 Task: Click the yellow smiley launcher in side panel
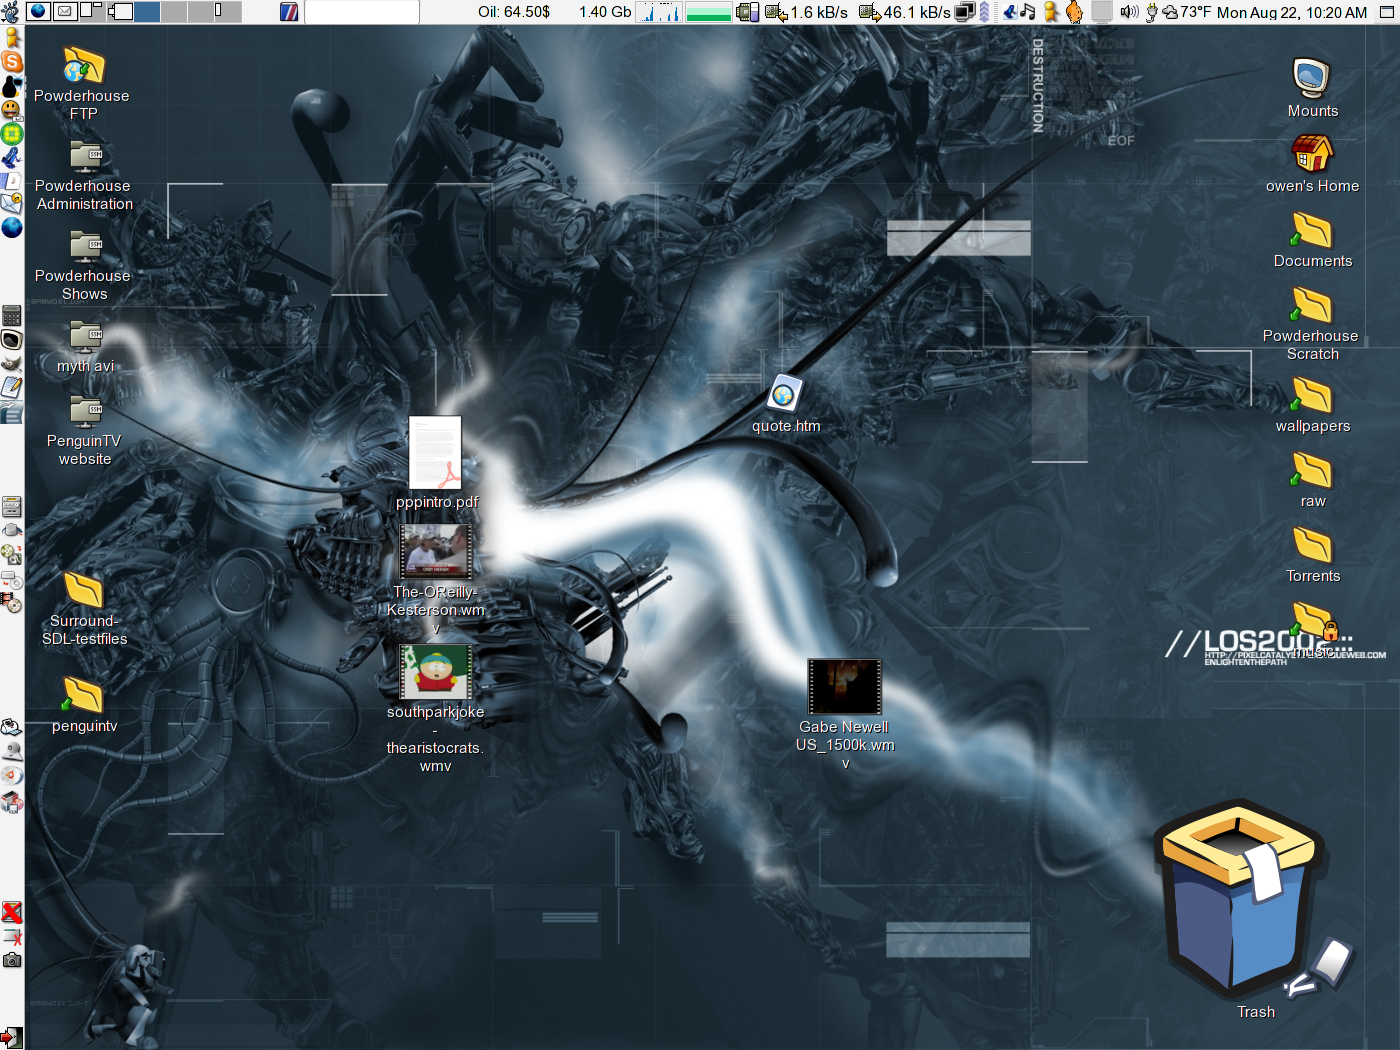click(12, 110)
